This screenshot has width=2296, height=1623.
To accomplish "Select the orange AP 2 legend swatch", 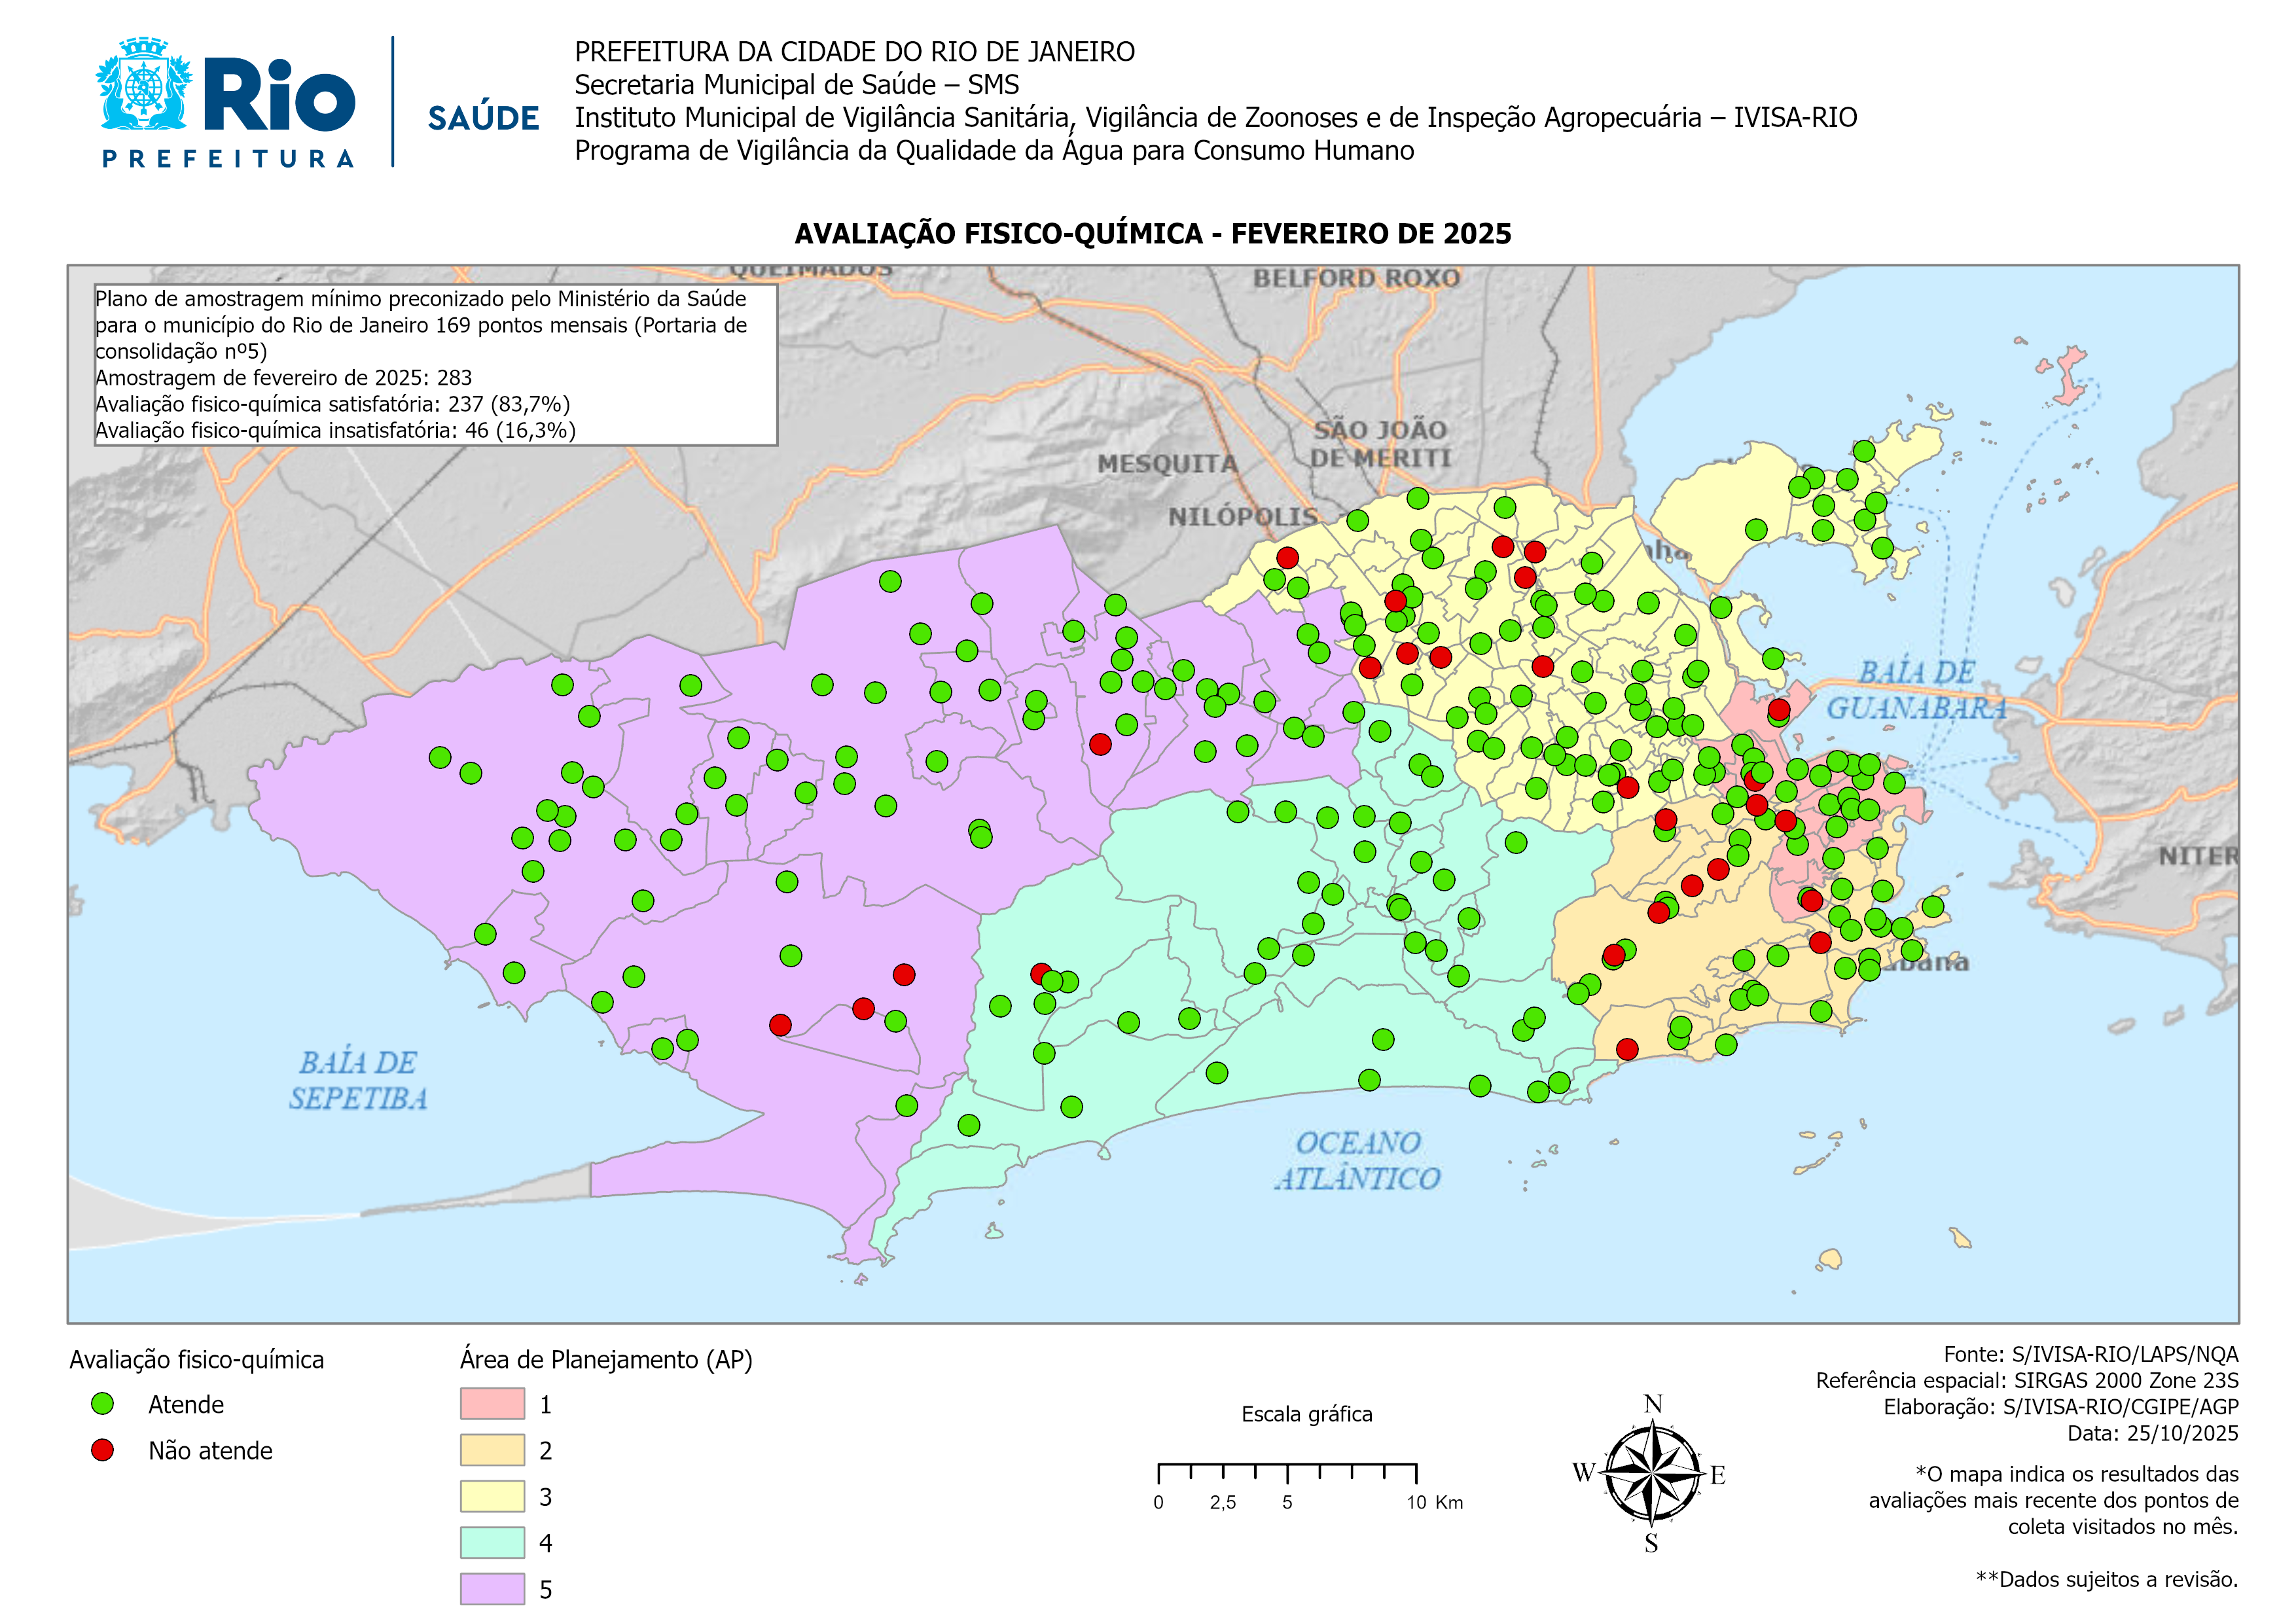I will coord(492,1450).
